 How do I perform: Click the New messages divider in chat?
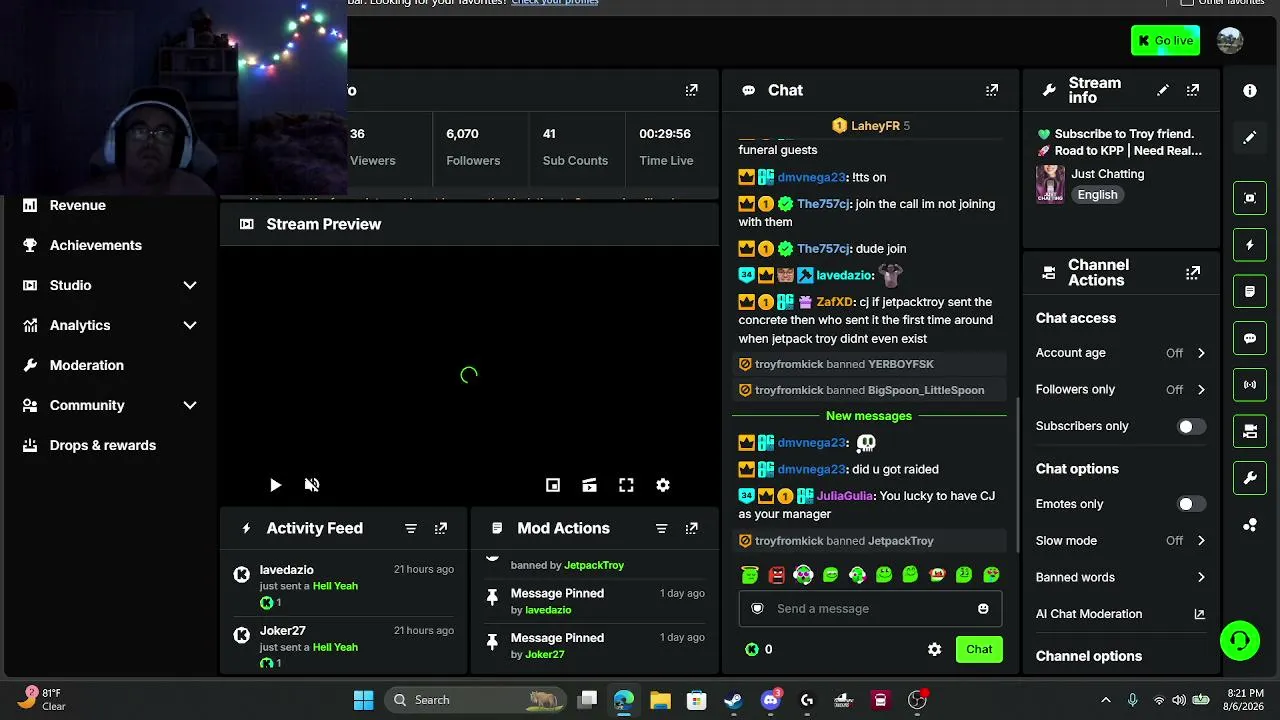[x=869, y=416]
